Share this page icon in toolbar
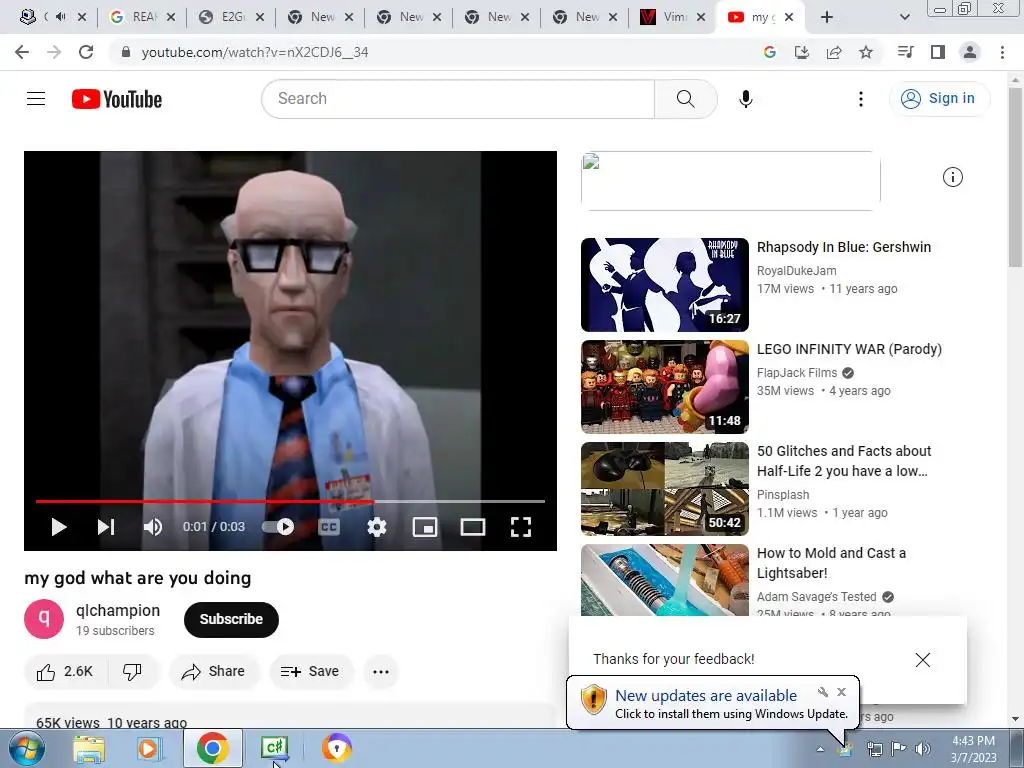Screen dimensions: 1024x768 [834, 52]
